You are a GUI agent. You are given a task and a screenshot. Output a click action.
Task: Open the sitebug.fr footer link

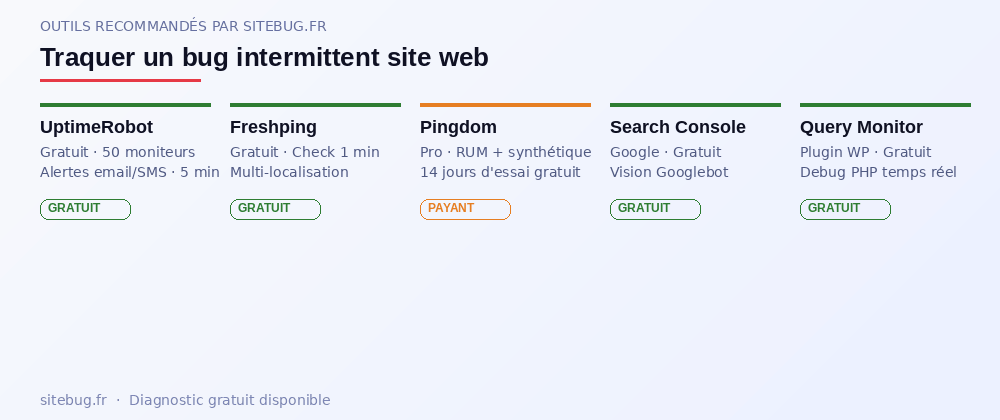tap(73, 400)
